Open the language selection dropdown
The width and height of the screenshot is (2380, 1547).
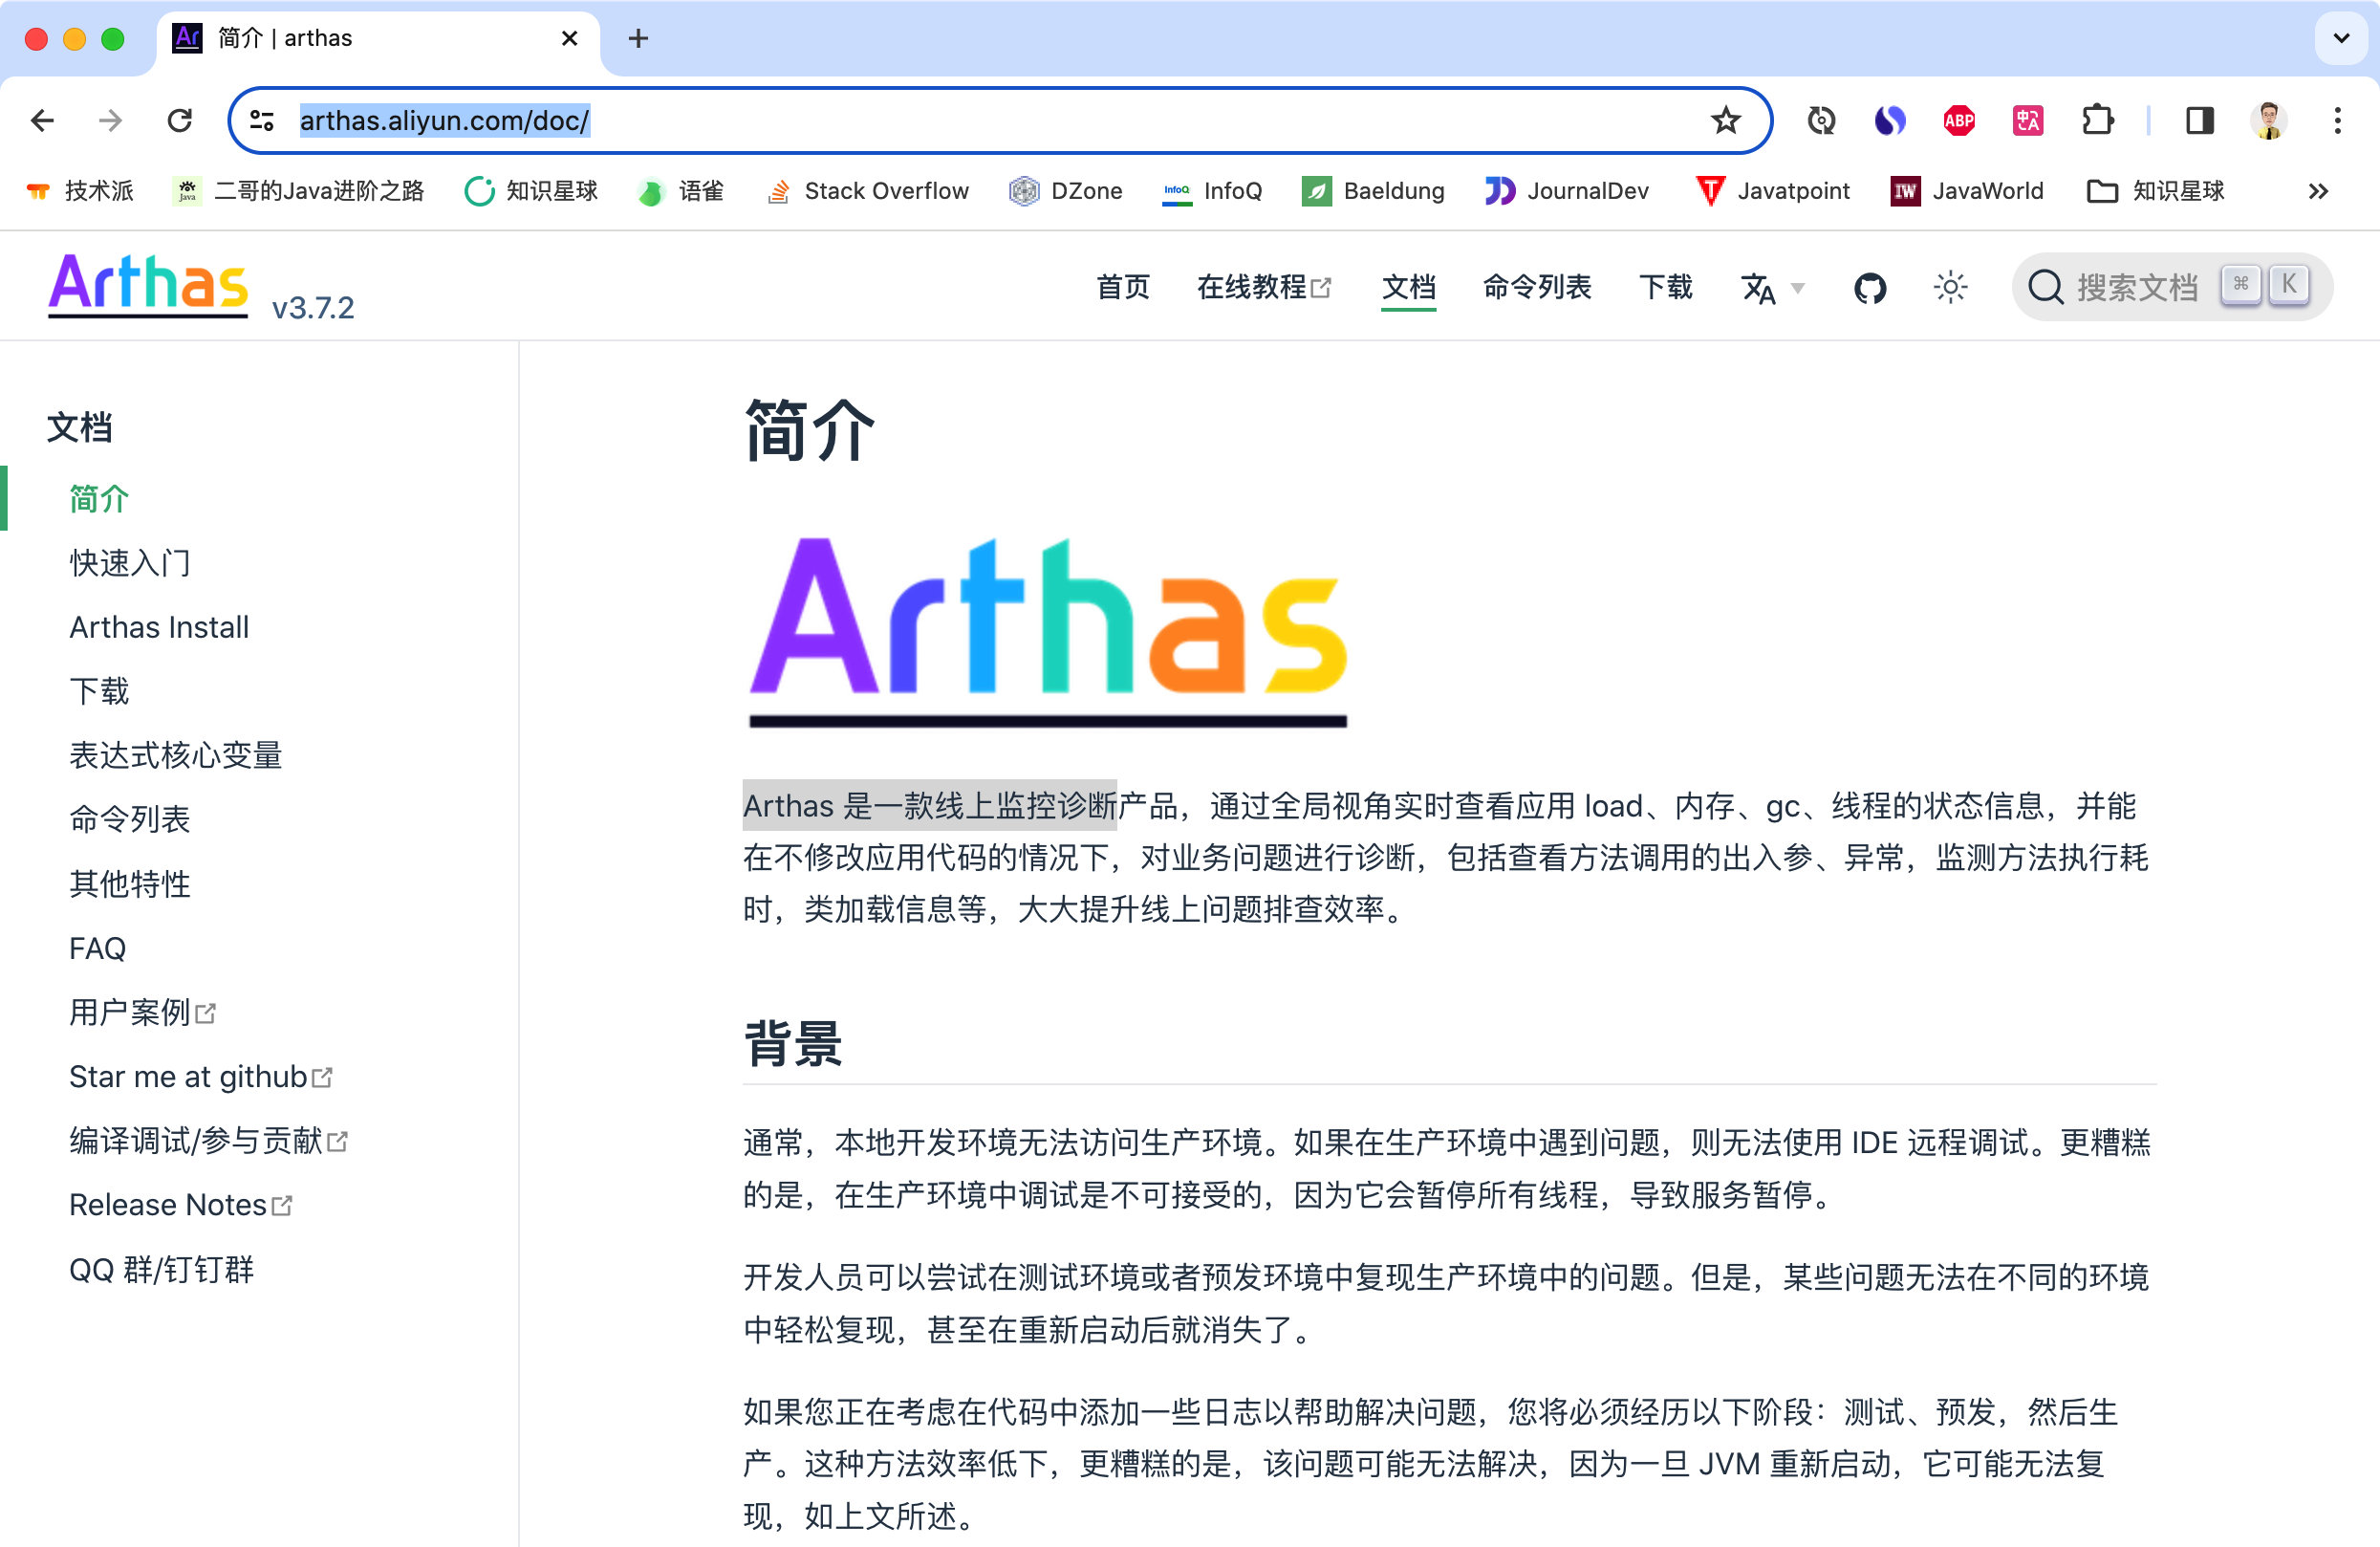[x=1771, y=288]
